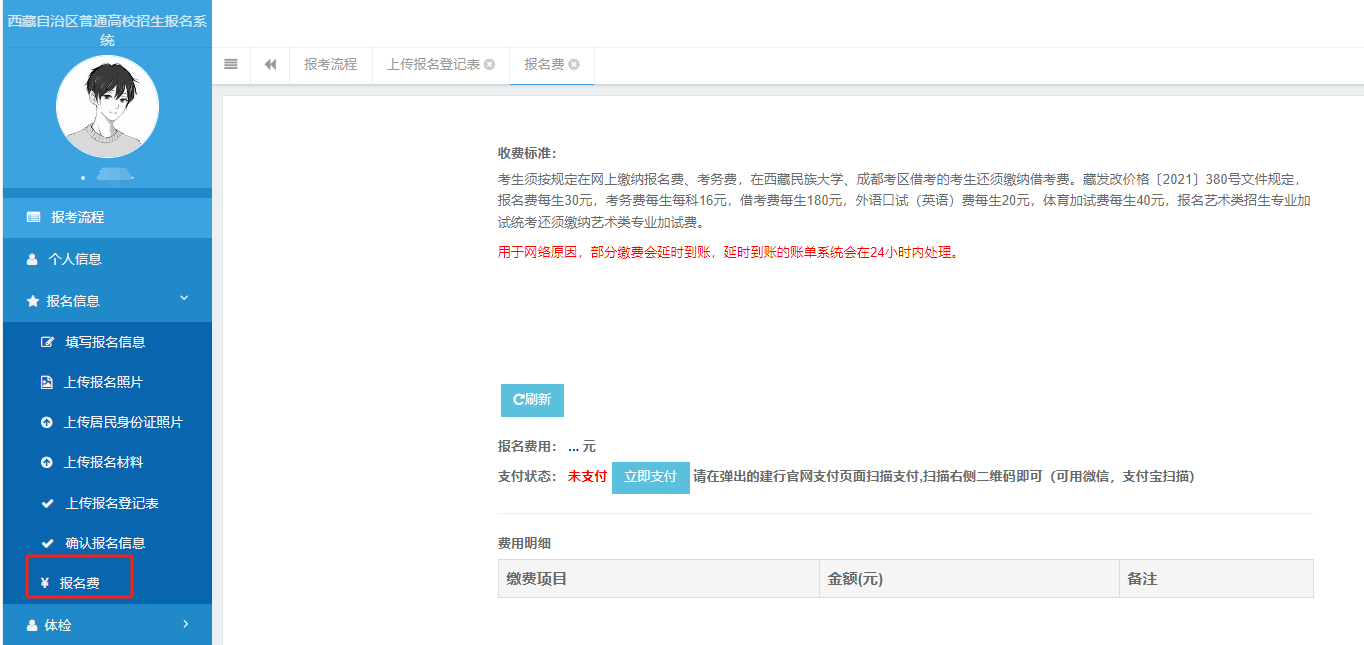Click the user avatar picture
Viewport: 1364px width, 645px height.
coord(107,107)
